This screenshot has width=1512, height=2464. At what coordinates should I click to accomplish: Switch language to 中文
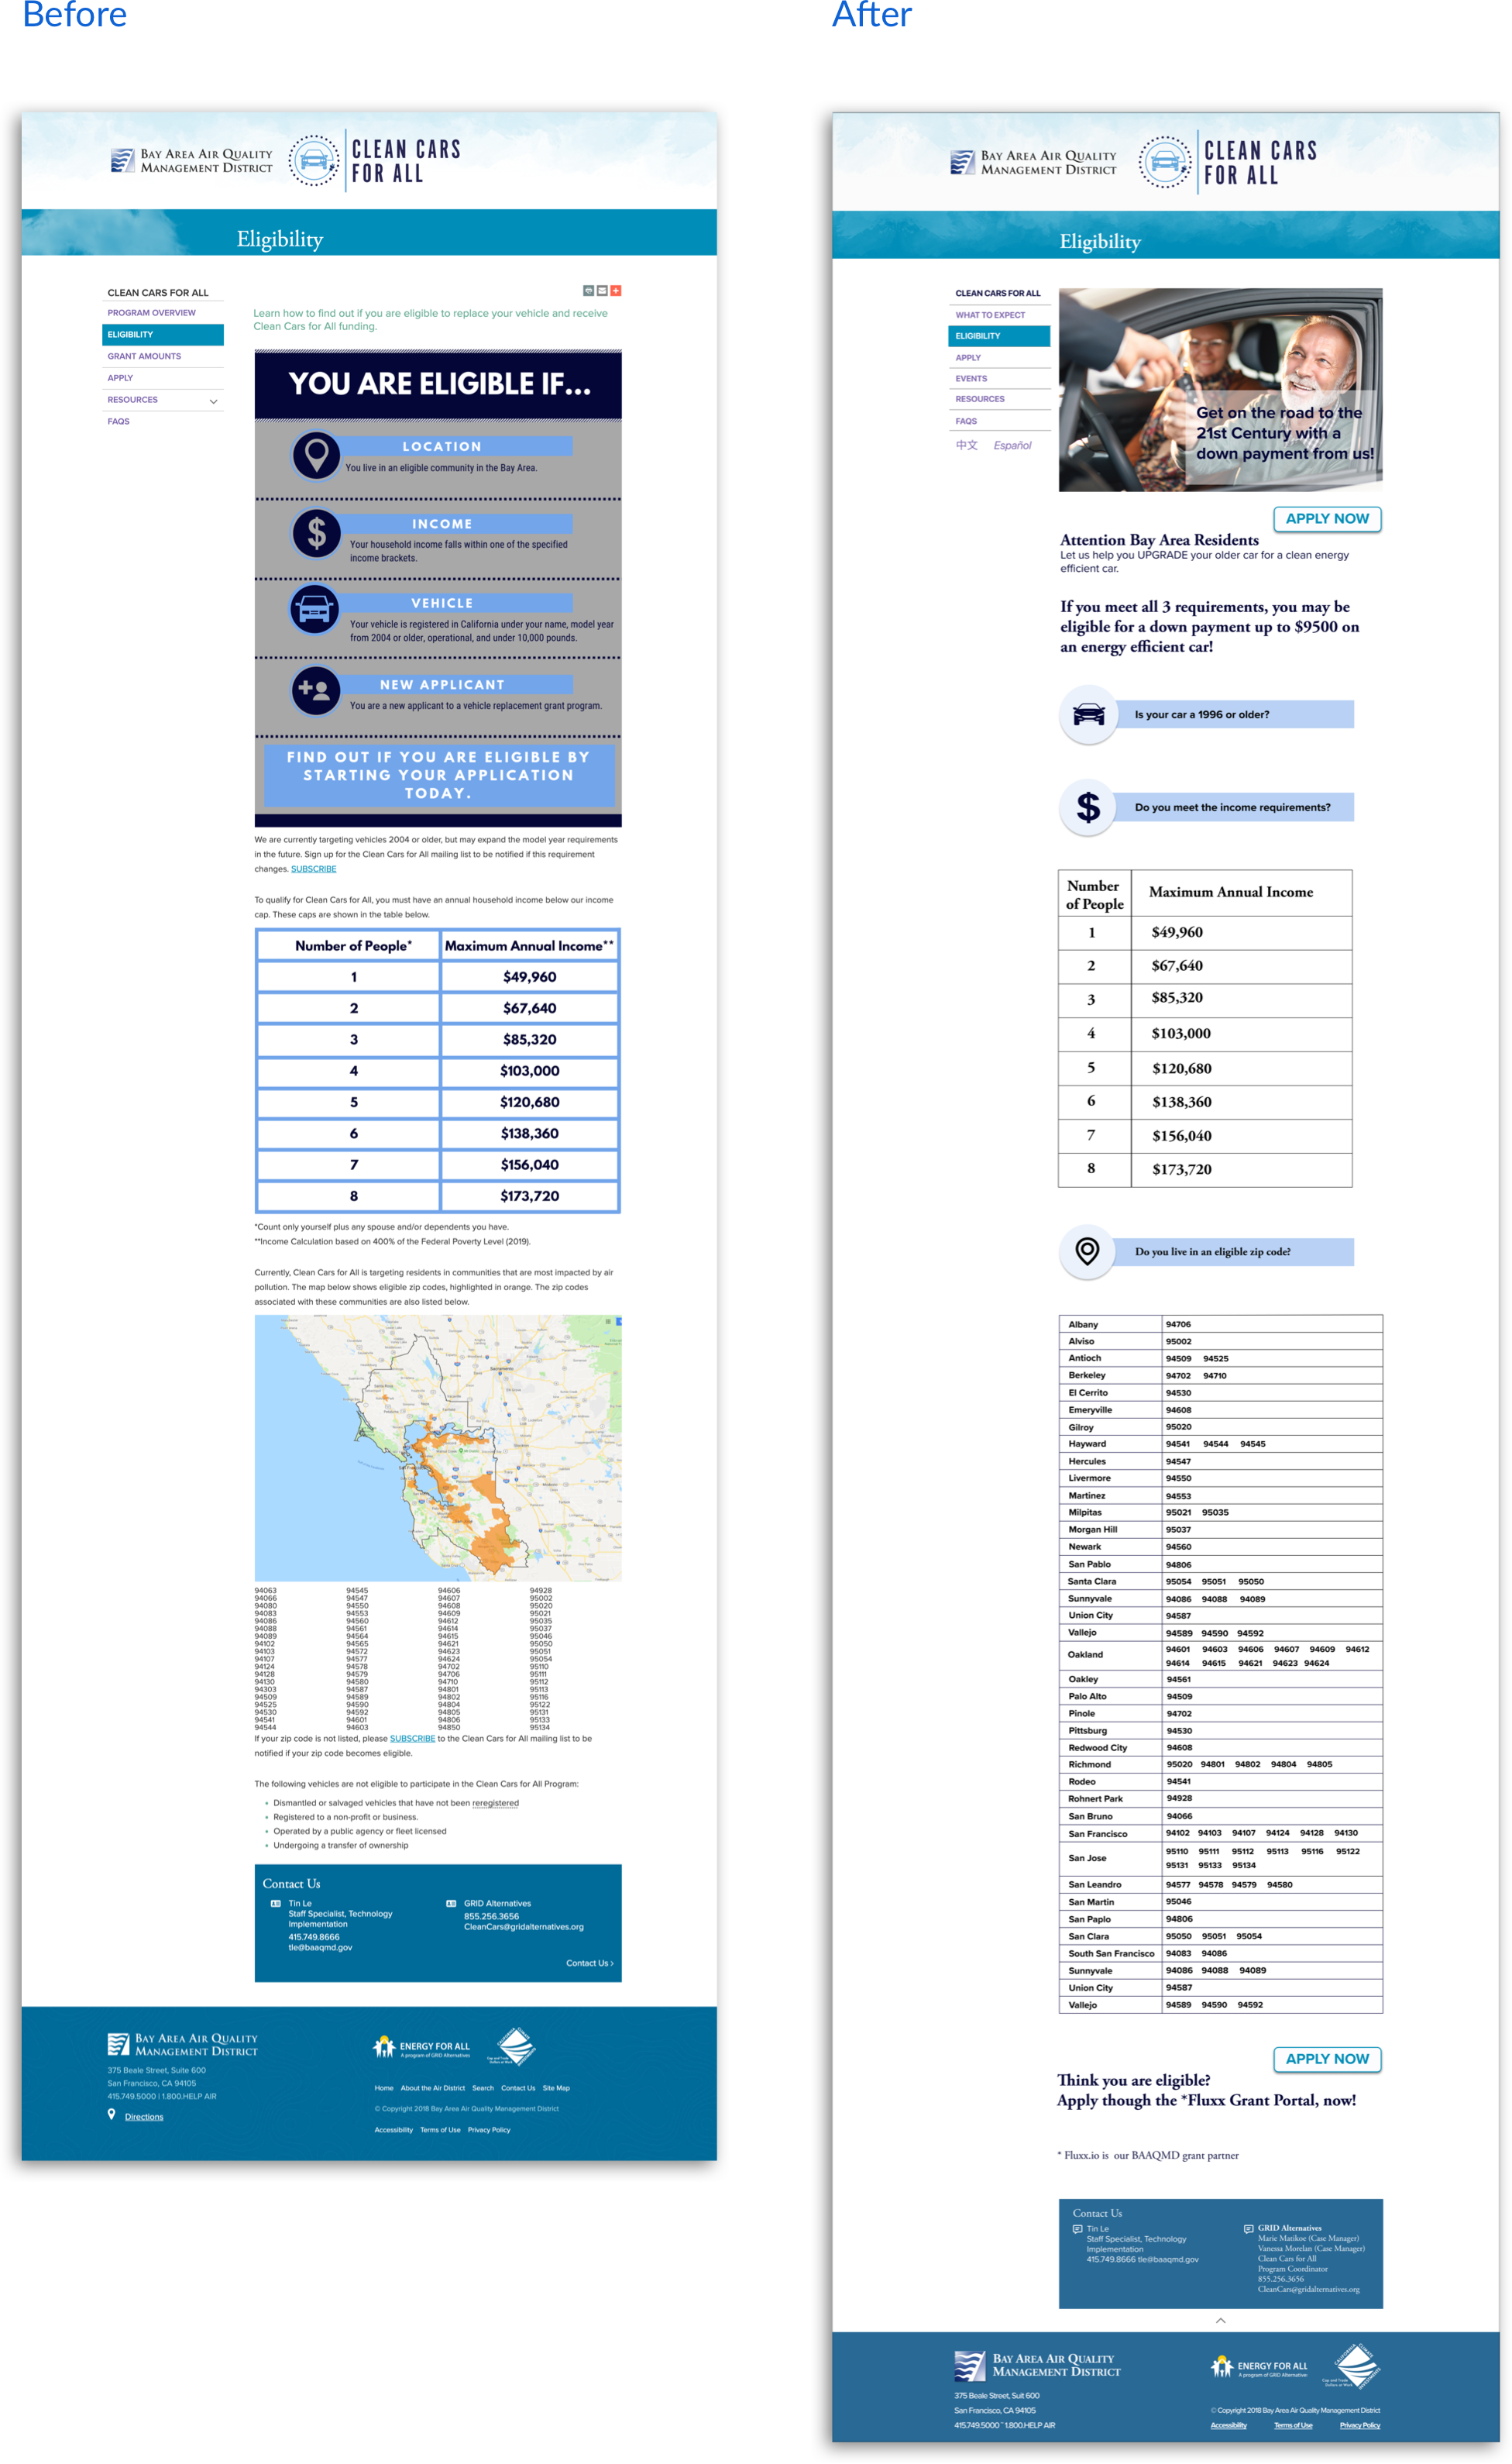click(967, 445)
